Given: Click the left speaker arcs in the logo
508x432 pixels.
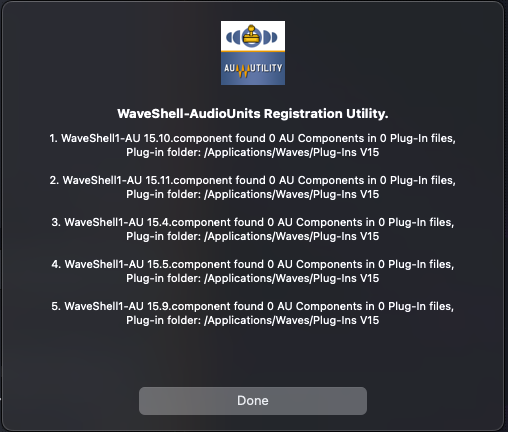Looking at the screenshot, I should tap(233, 37).
